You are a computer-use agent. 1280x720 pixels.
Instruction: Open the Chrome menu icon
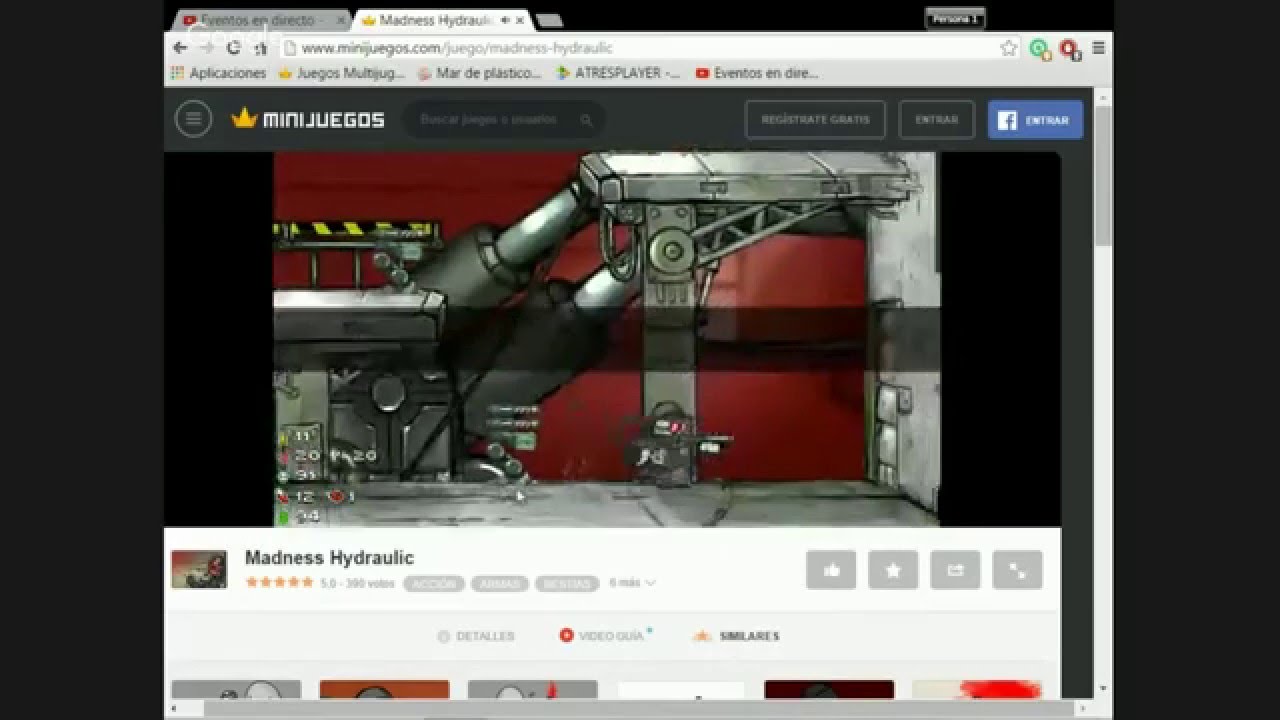point(1098,48)
